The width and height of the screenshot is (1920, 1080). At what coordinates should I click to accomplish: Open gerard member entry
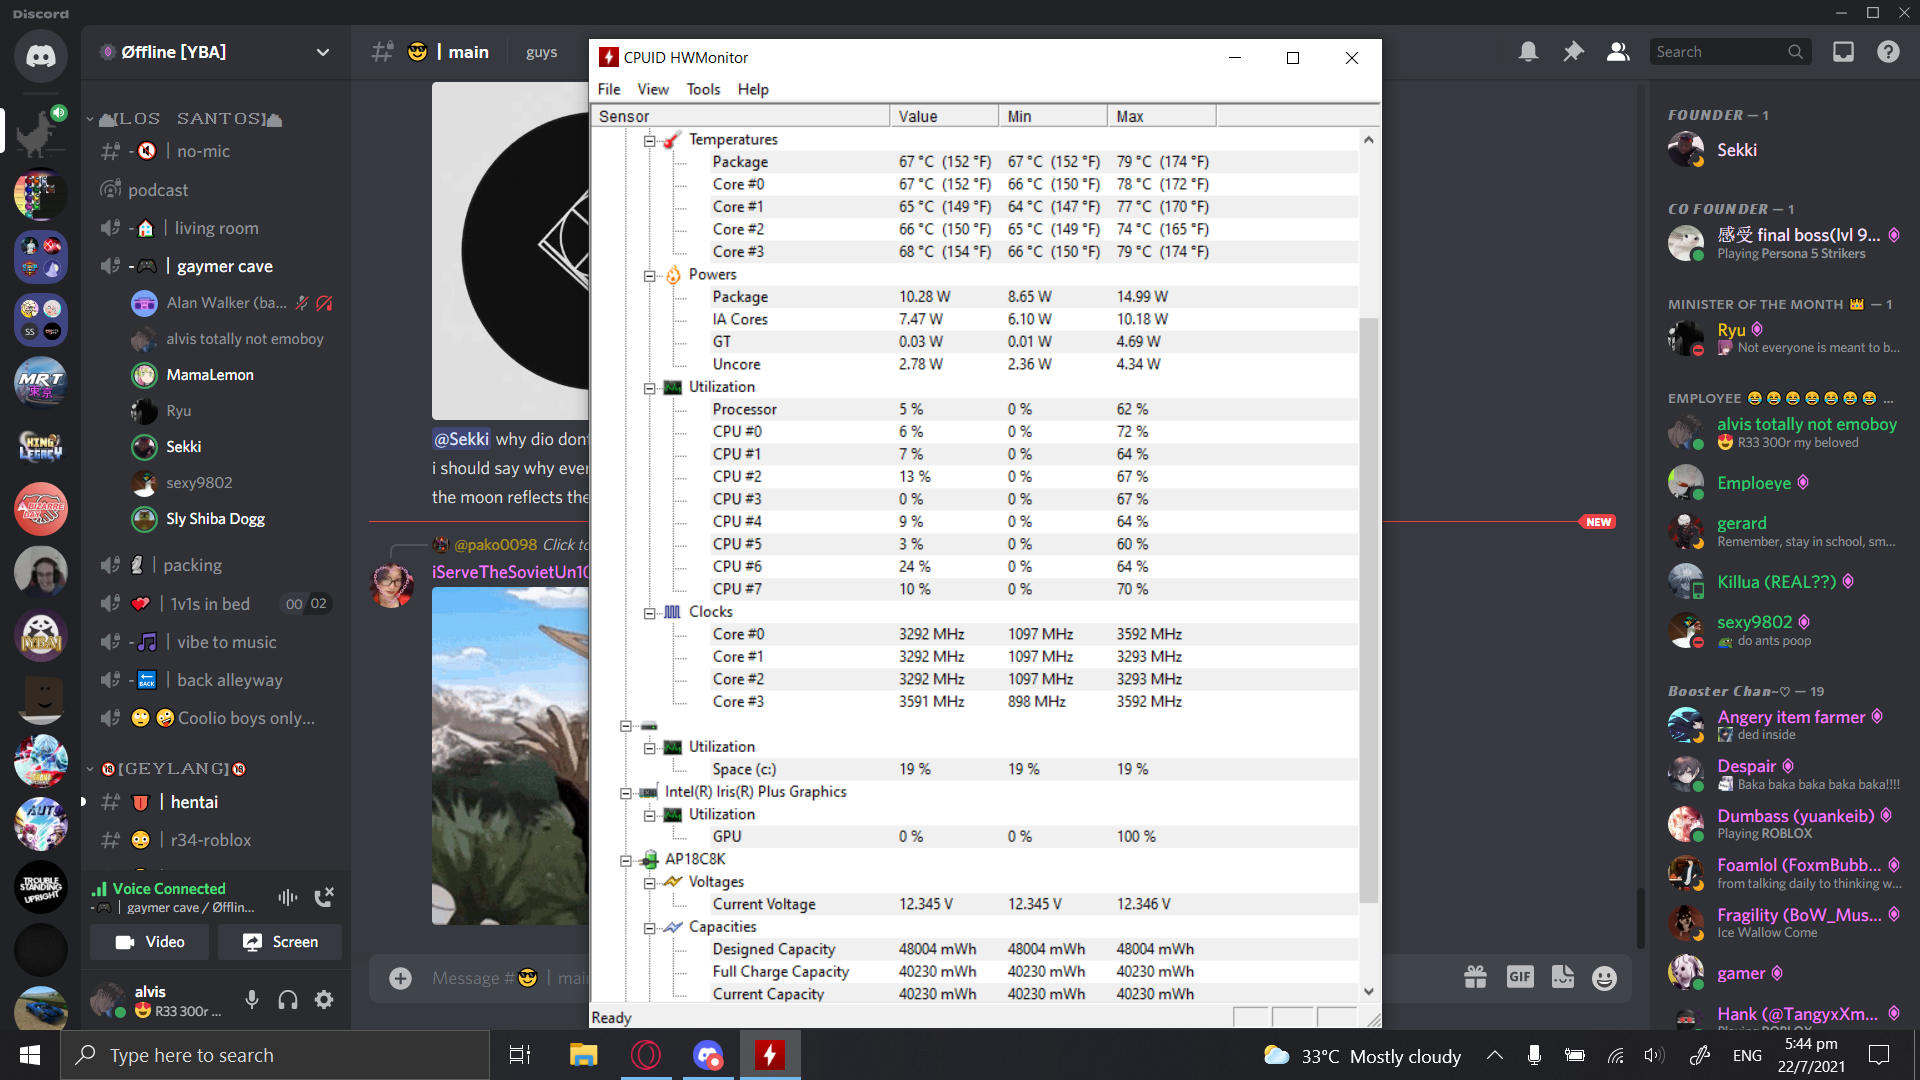click(x=1781, y=531)
